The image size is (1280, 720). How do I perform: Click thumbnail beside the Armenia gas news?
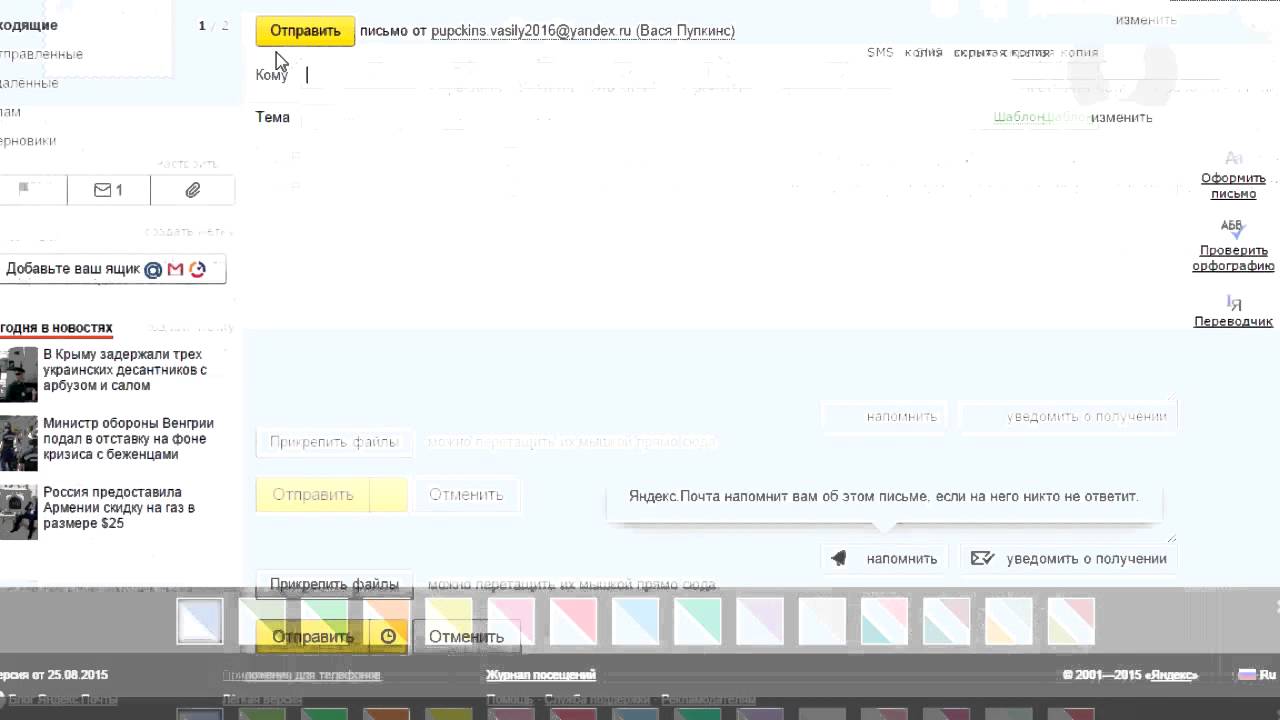[18, 512]
